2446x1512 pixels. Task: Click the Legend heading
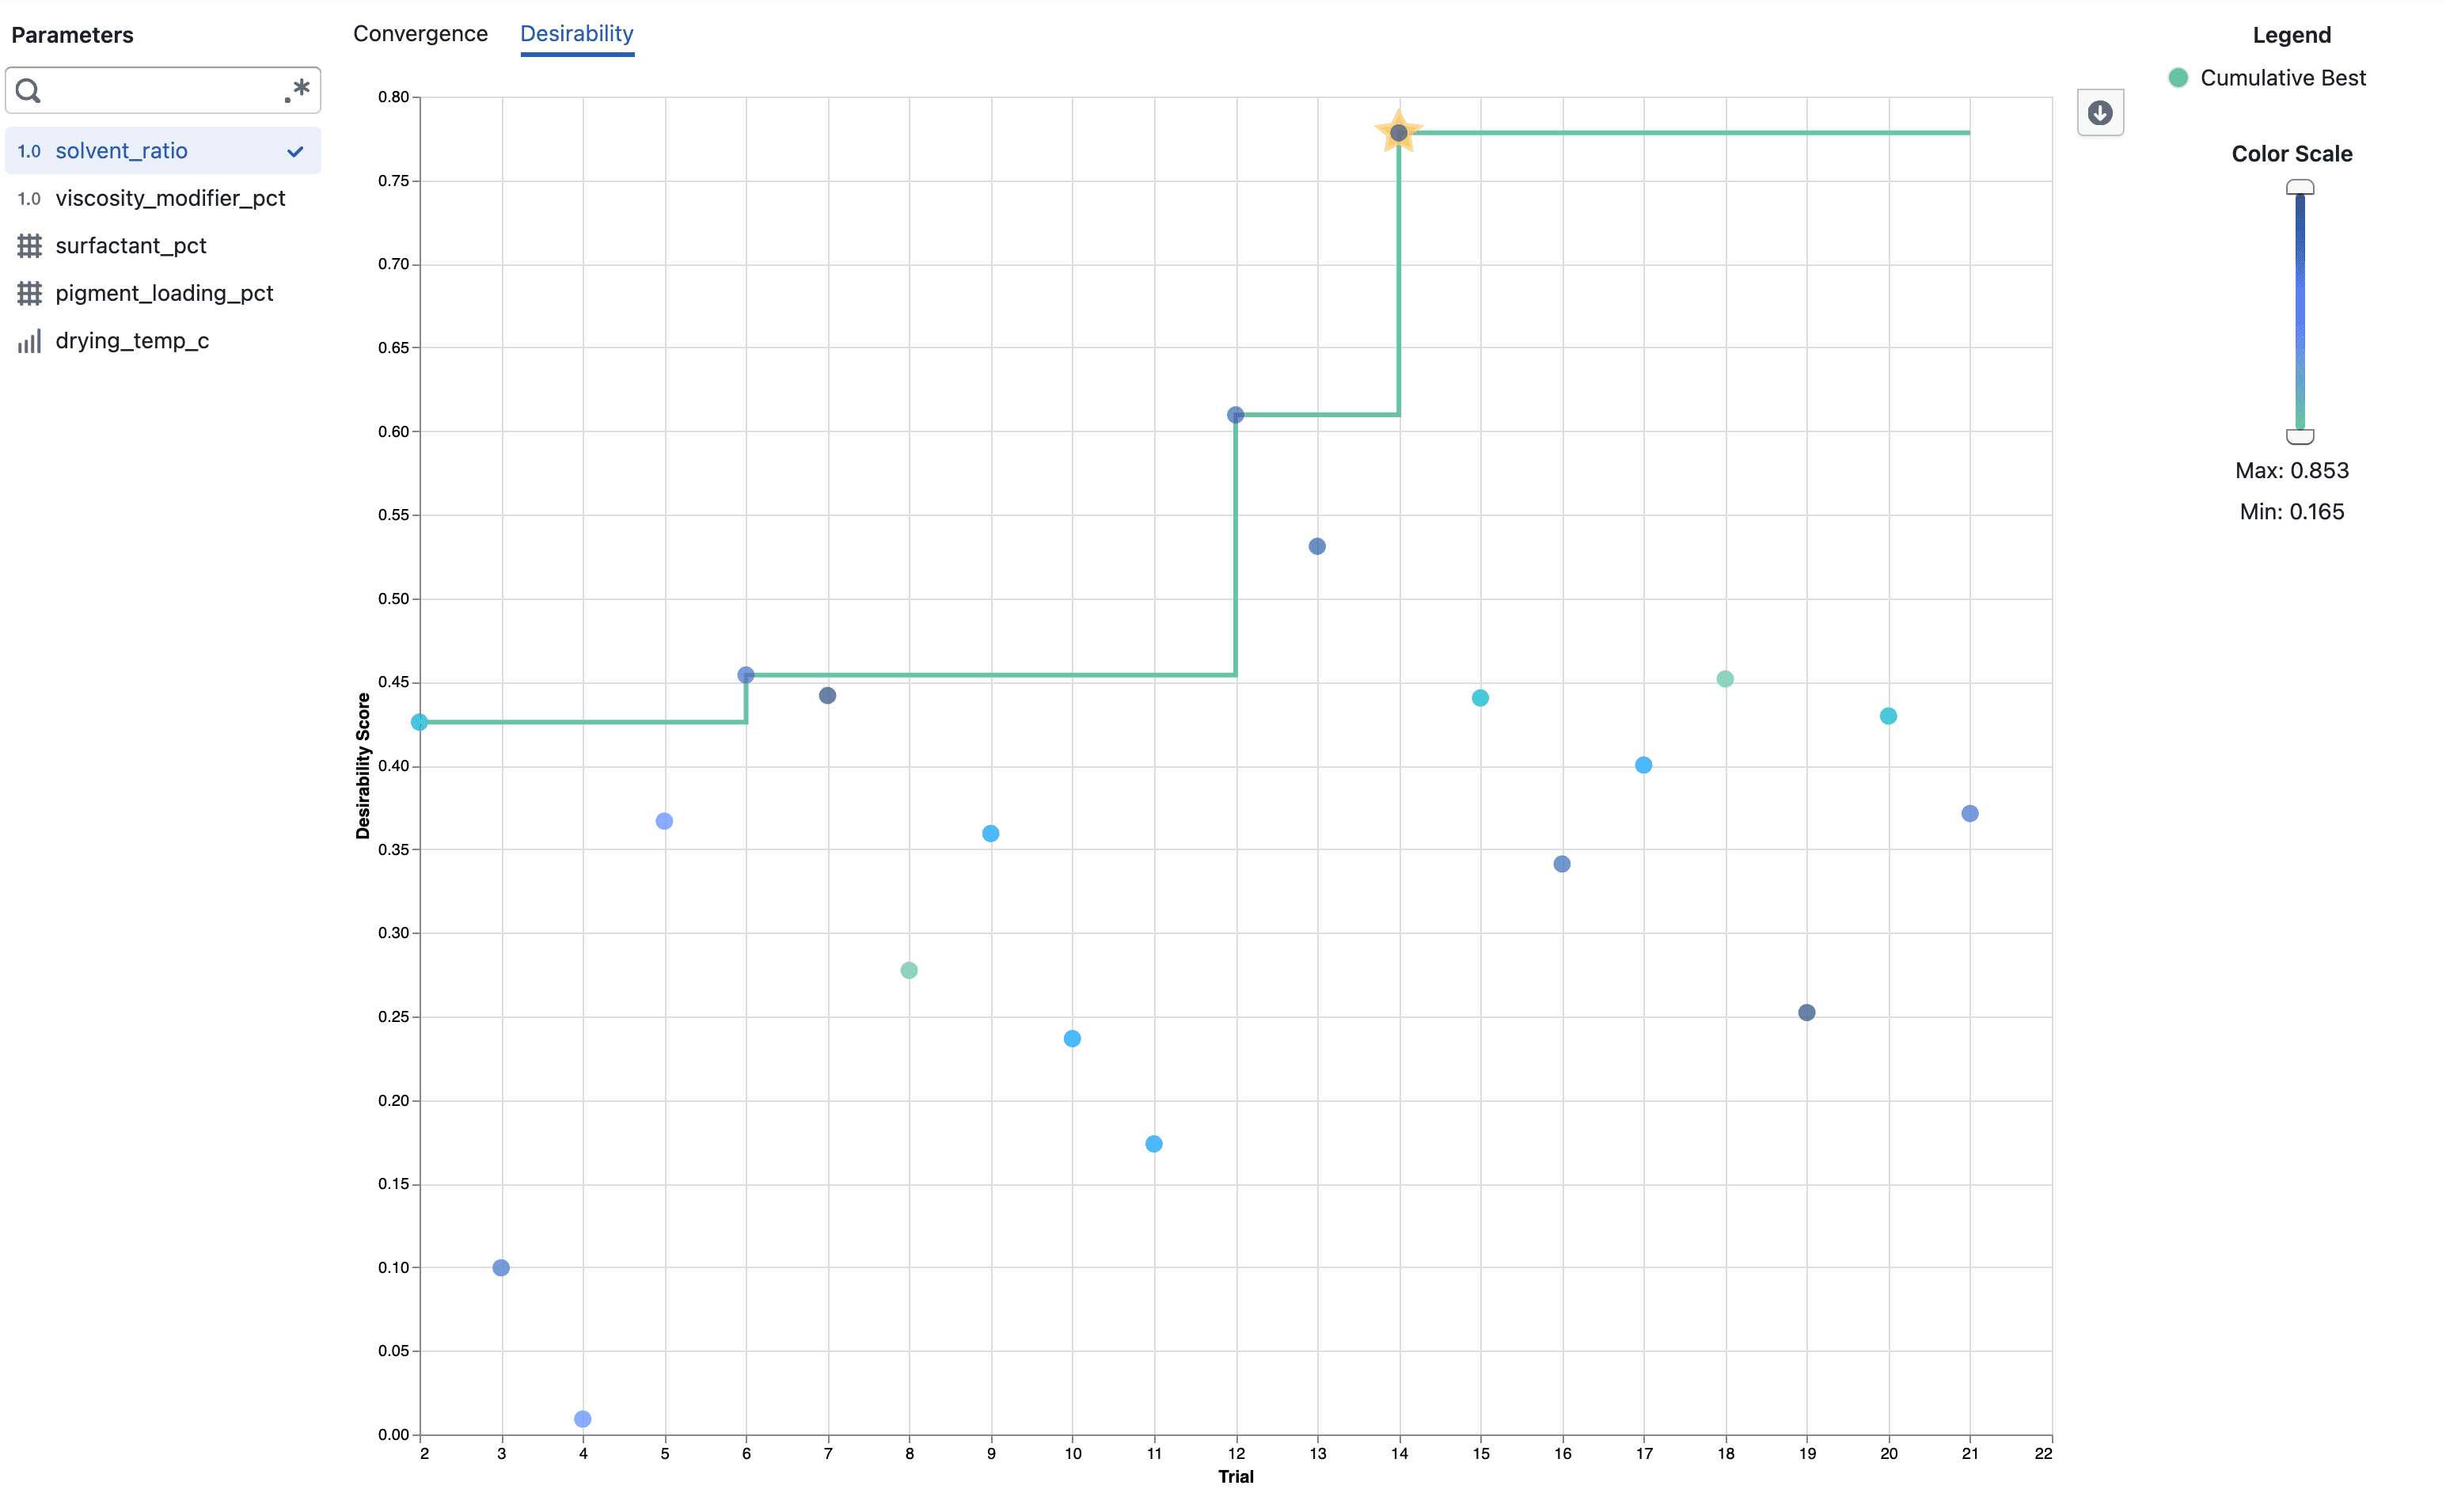tap(2291, 35)
